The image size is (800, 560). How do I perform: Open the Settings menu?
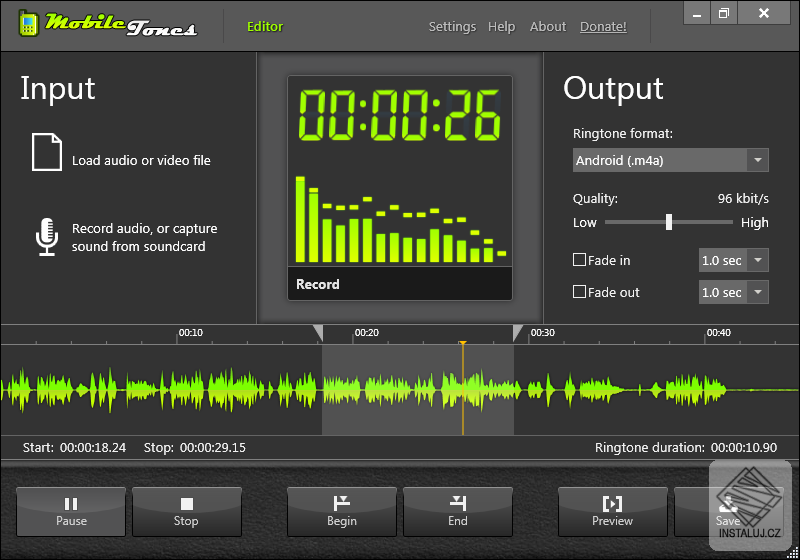[452, 27]
